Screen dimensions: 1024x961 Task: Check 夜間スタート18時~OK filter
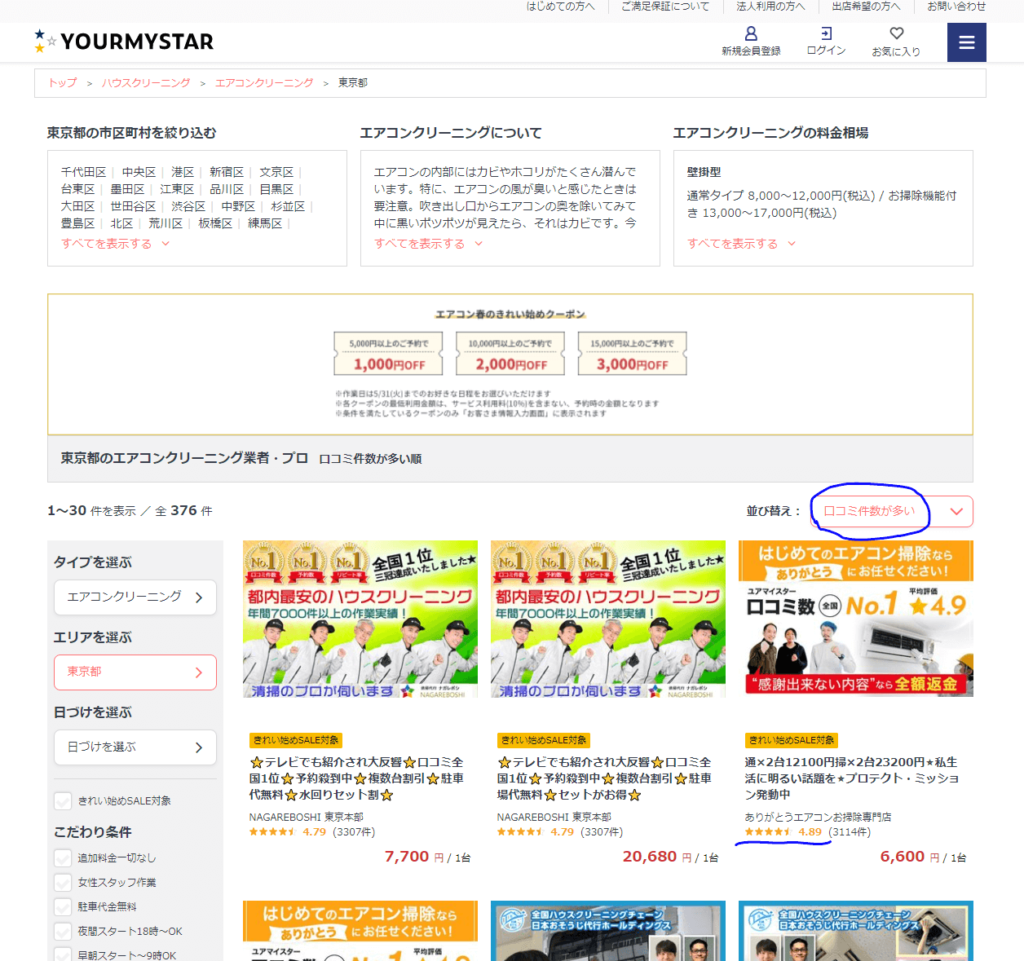tap(63, 932)
